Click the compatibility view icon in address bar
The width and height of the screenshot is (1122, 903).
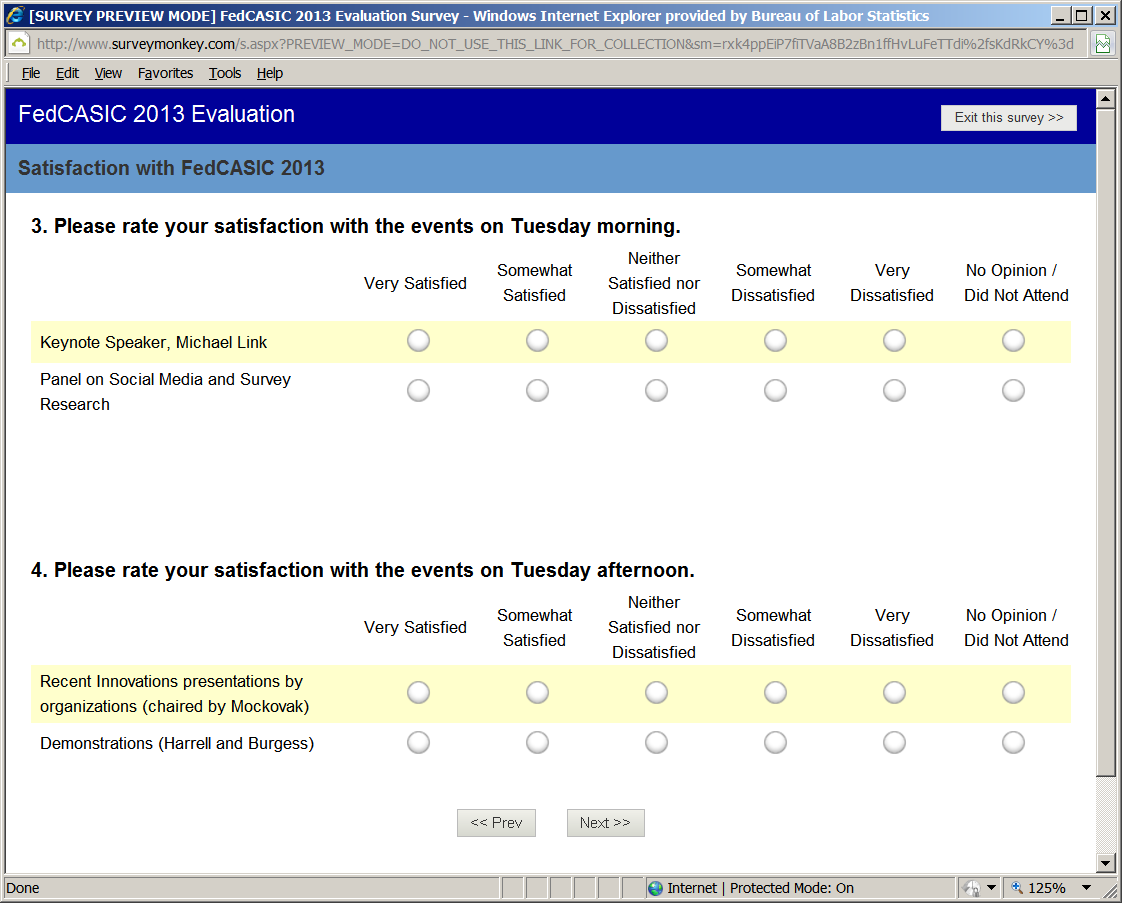point(1103,44)
